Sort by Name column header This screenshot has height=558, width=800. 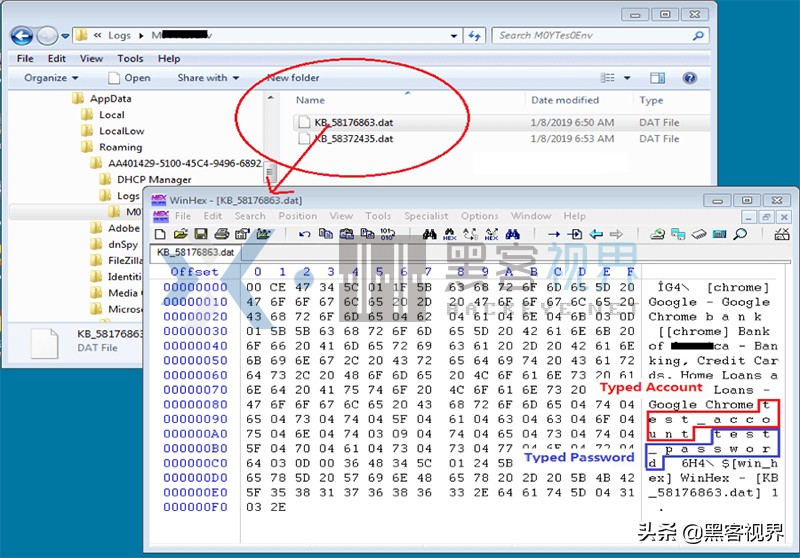point(310,100)
